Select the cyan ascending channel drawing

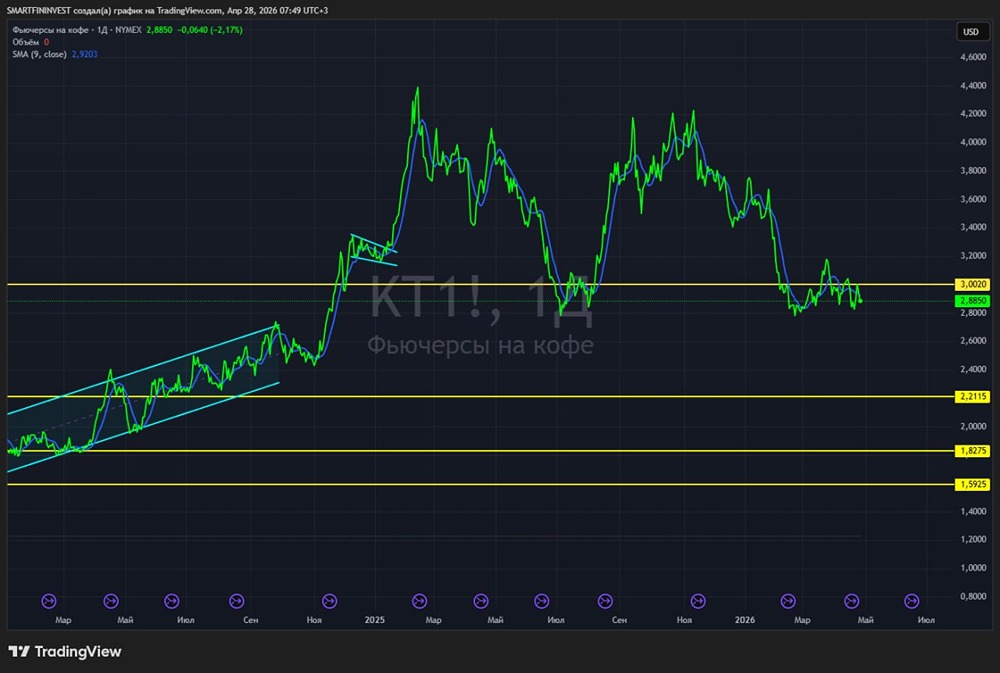coord(143,399)
